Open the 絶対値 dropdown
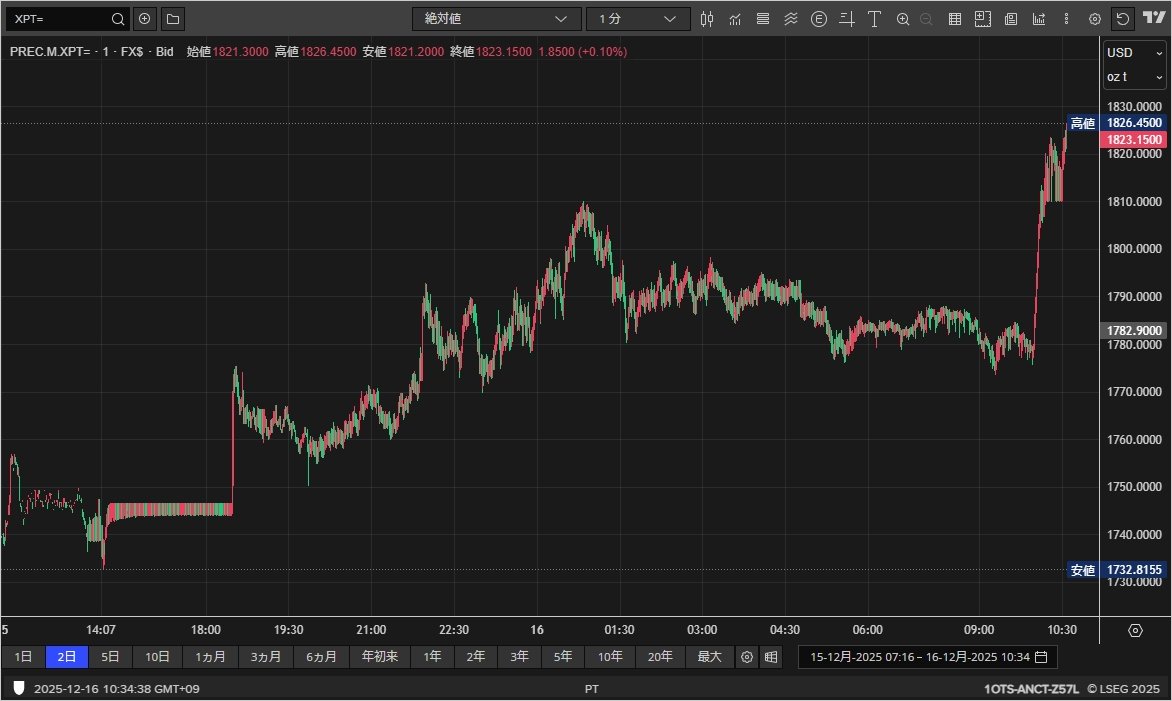The width and height of the screenshot is (1172, 701). pos(497,18)
